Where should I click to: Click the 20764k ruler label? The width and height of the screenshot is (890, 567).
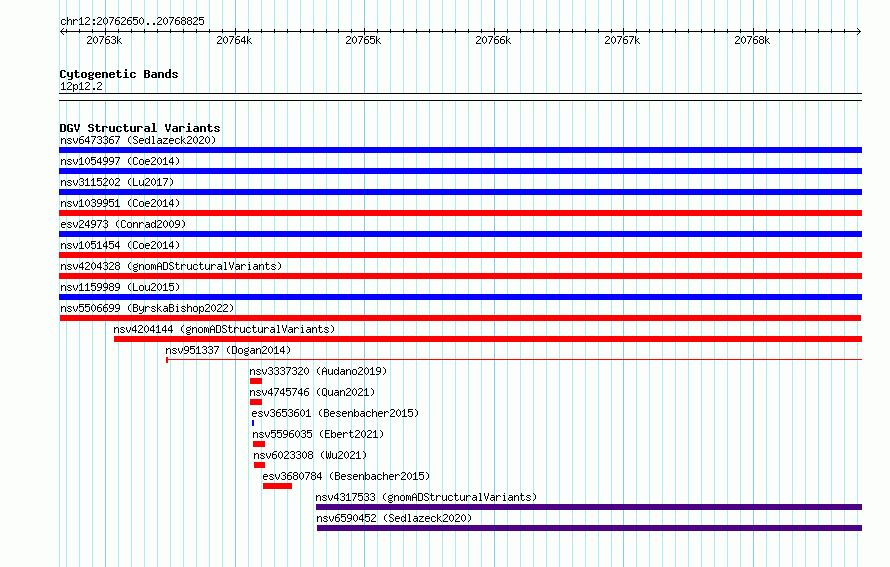234,40
